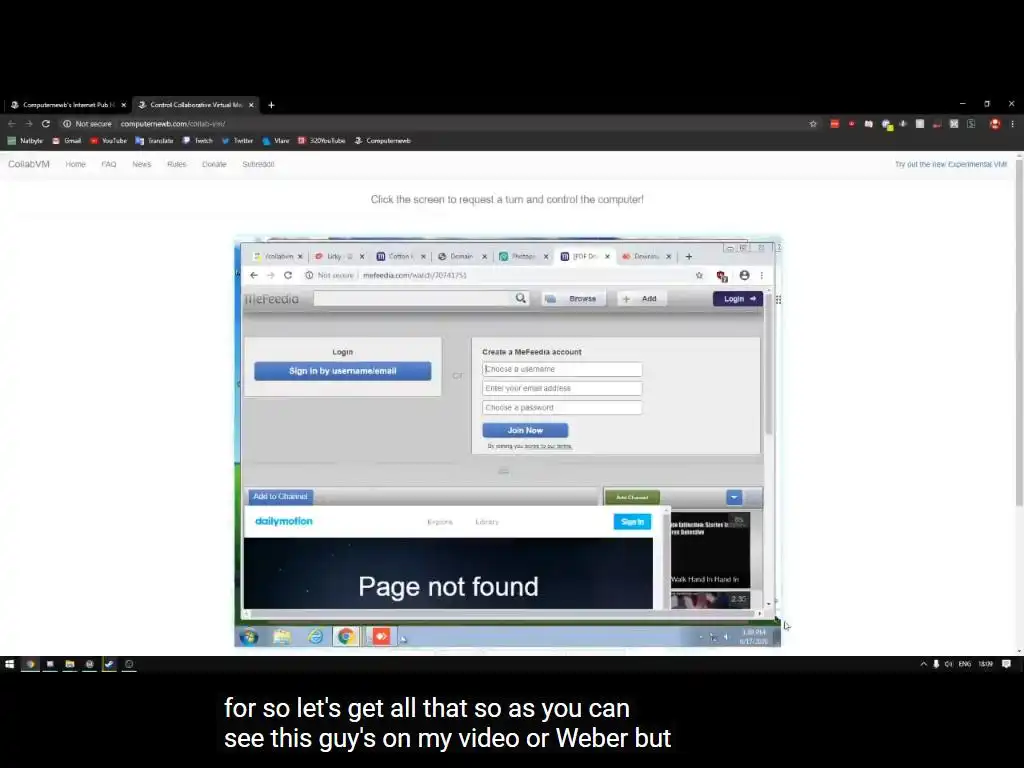Open the Steam icon on host taskbar
1024x768 pixels.
[x=109, y=664]
